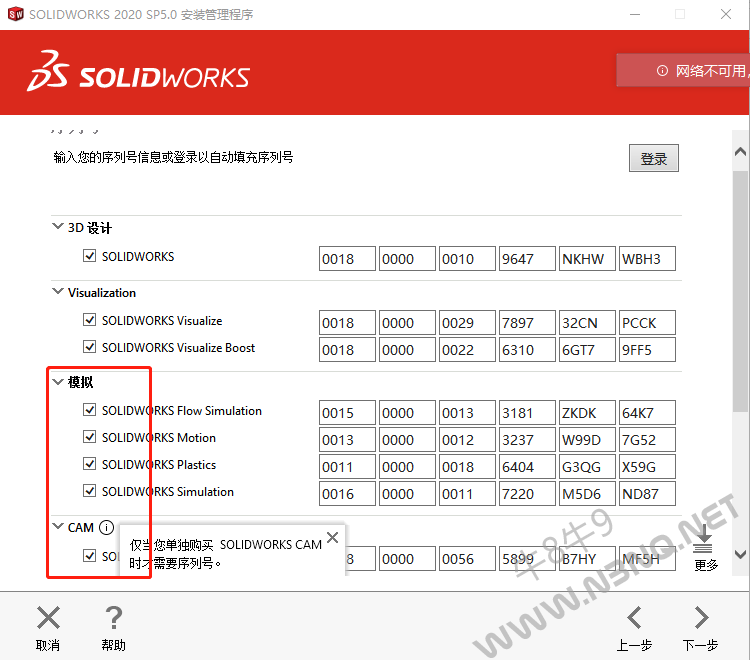Click SOLIDWORKS serial field containing 0018

(347, 259)
